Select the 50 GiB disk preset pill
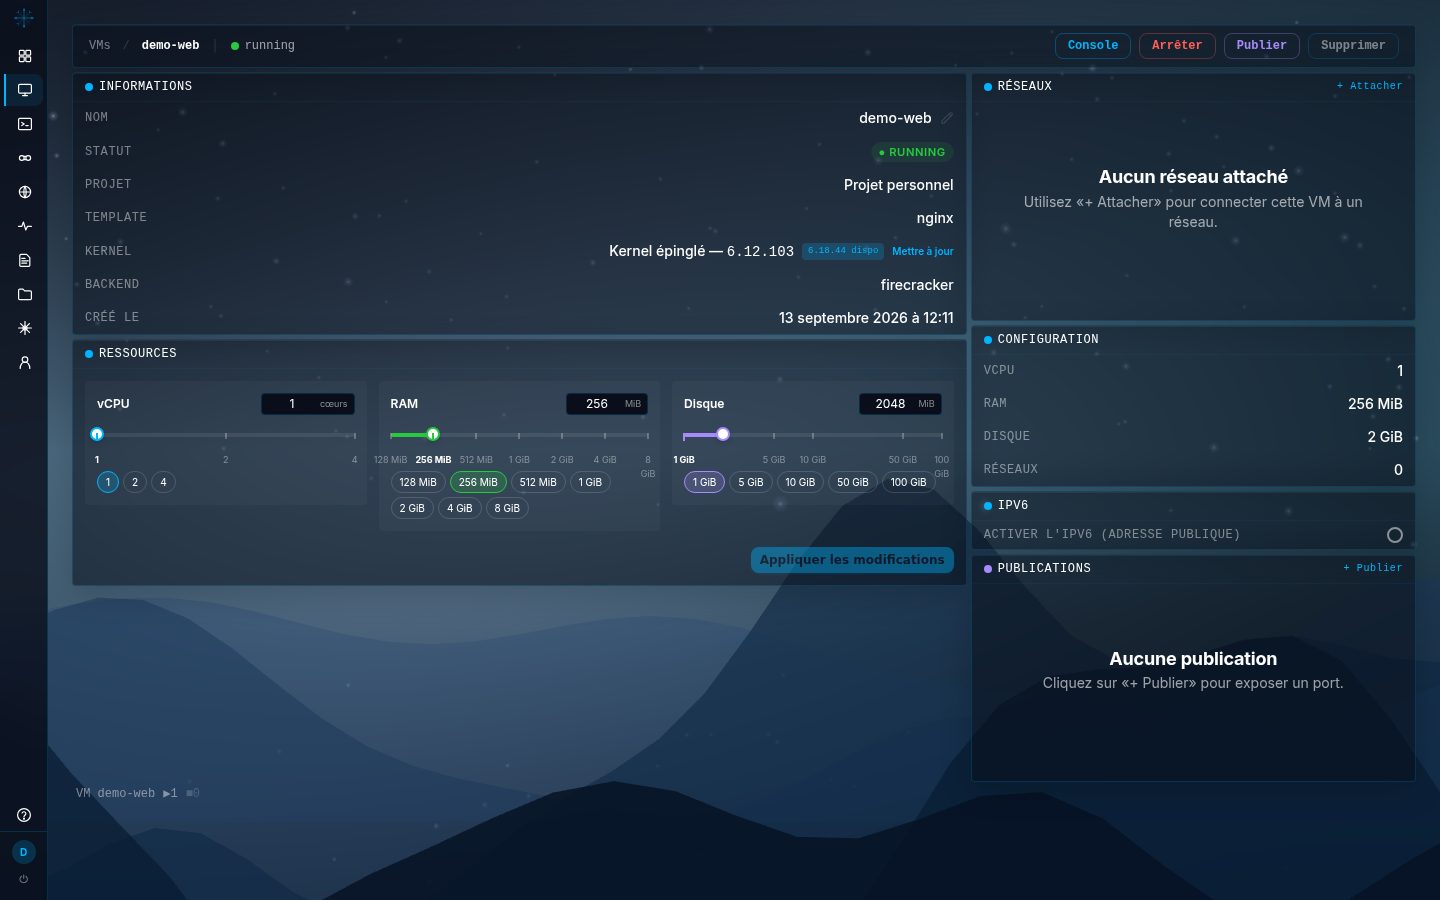The height and width of the screenshot is (900, 1440). (853, 482)
